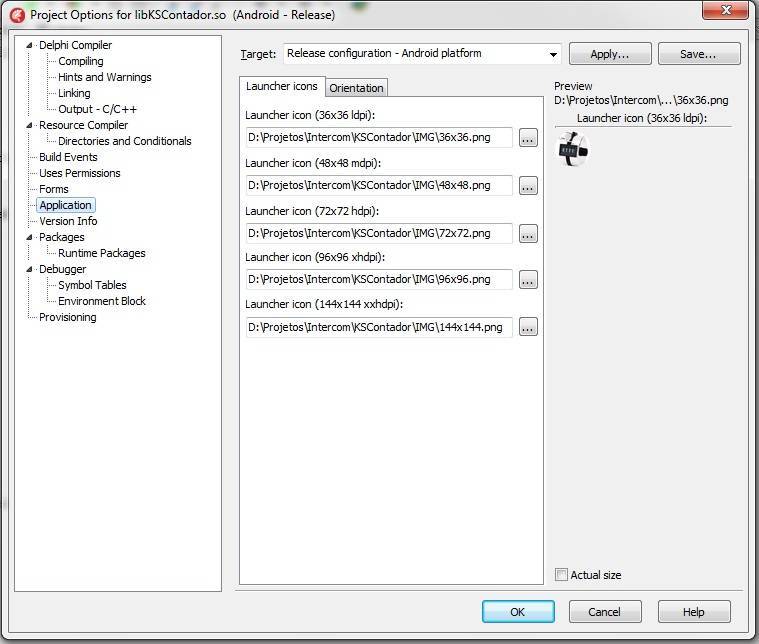Switch to the Orientation tab
Screen dimensions: 759x644
tap(356, 88)
